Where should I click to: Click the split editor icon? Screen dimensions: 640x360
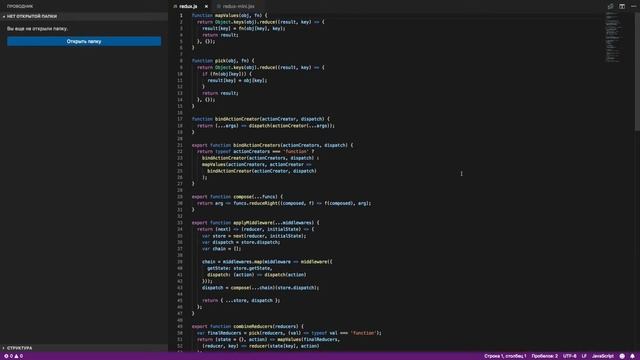tap(622, 6)
